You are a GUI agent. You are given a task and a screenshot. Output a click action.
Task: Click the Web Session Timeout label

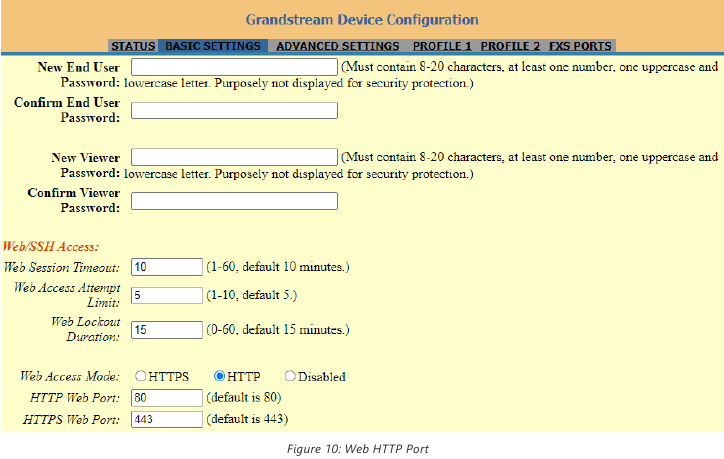pyautogui.click(x=62, y=267)
